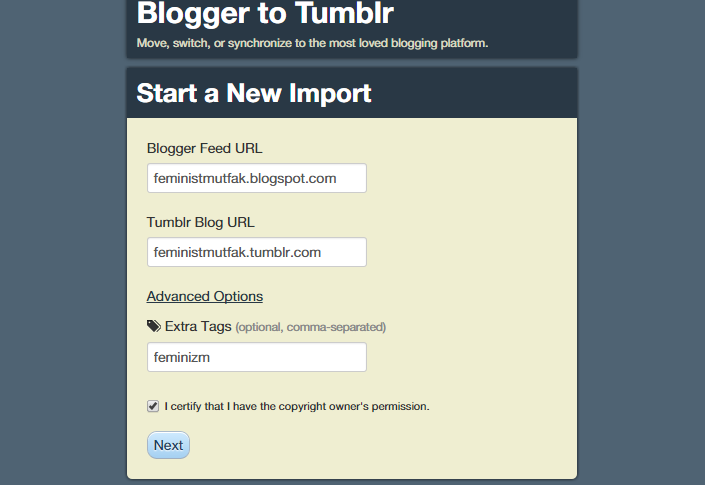Viewport: 705px width, 485px height.
Task: Click the "Move, switch, or synchronize" tagline
Action: (312, 43)
